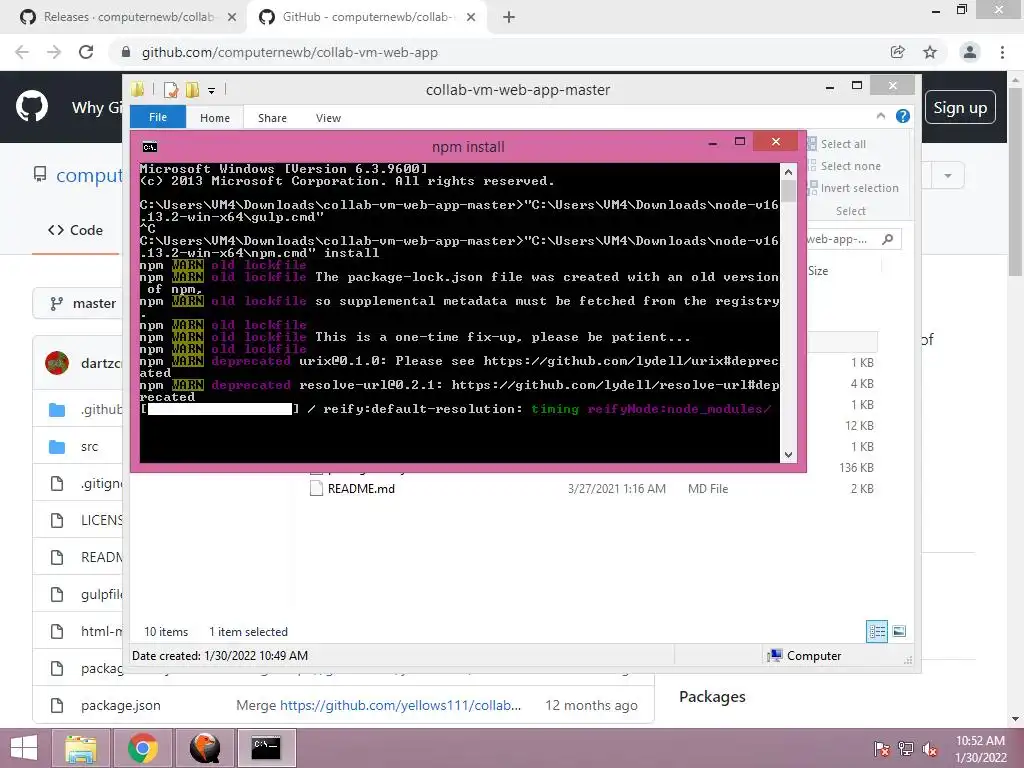The image size is (1024, 768).
Task: Switch to the Home ribbon tab
Action: 215,118
